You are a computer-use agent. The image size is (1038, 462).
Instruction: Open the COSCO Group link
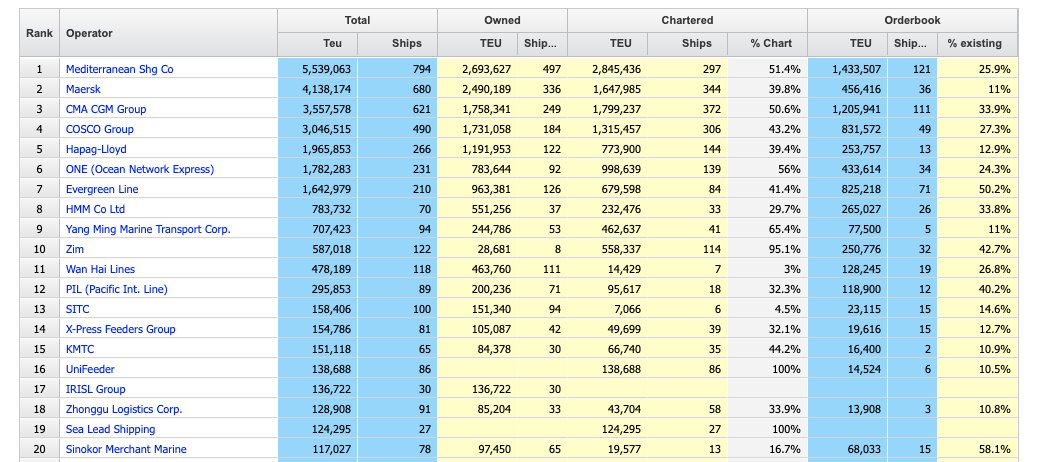[x=99, y=129]
